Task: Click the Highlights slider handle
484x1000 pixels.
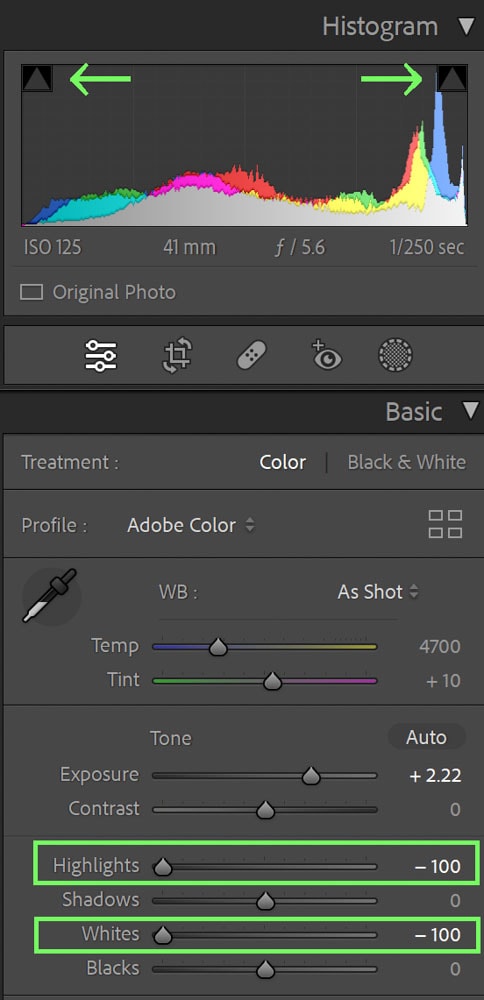Action: pyautogui.click(x=163, y=867)
